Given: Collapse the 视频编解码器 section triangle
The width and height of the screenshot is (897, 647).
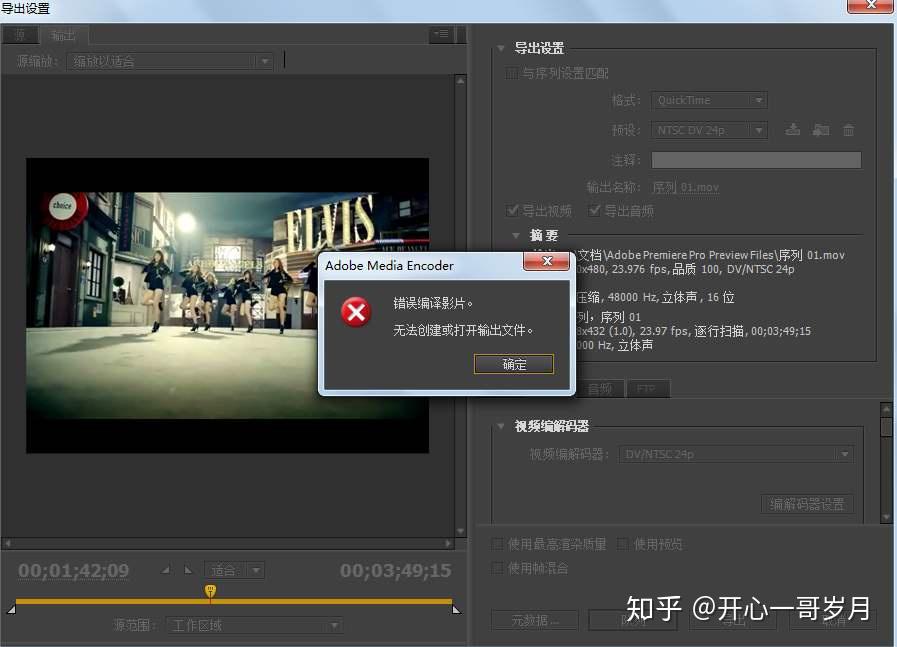Looking at the screenshot, I should click(x=501, y=426).
